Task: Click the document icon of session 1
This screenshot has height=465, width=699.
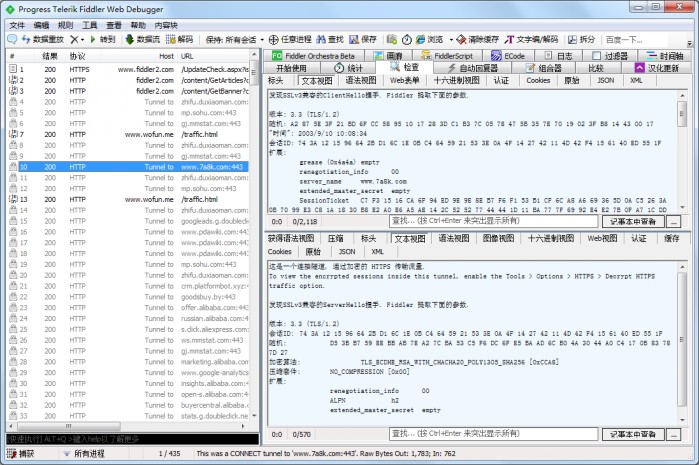Action: pos(13,69)
